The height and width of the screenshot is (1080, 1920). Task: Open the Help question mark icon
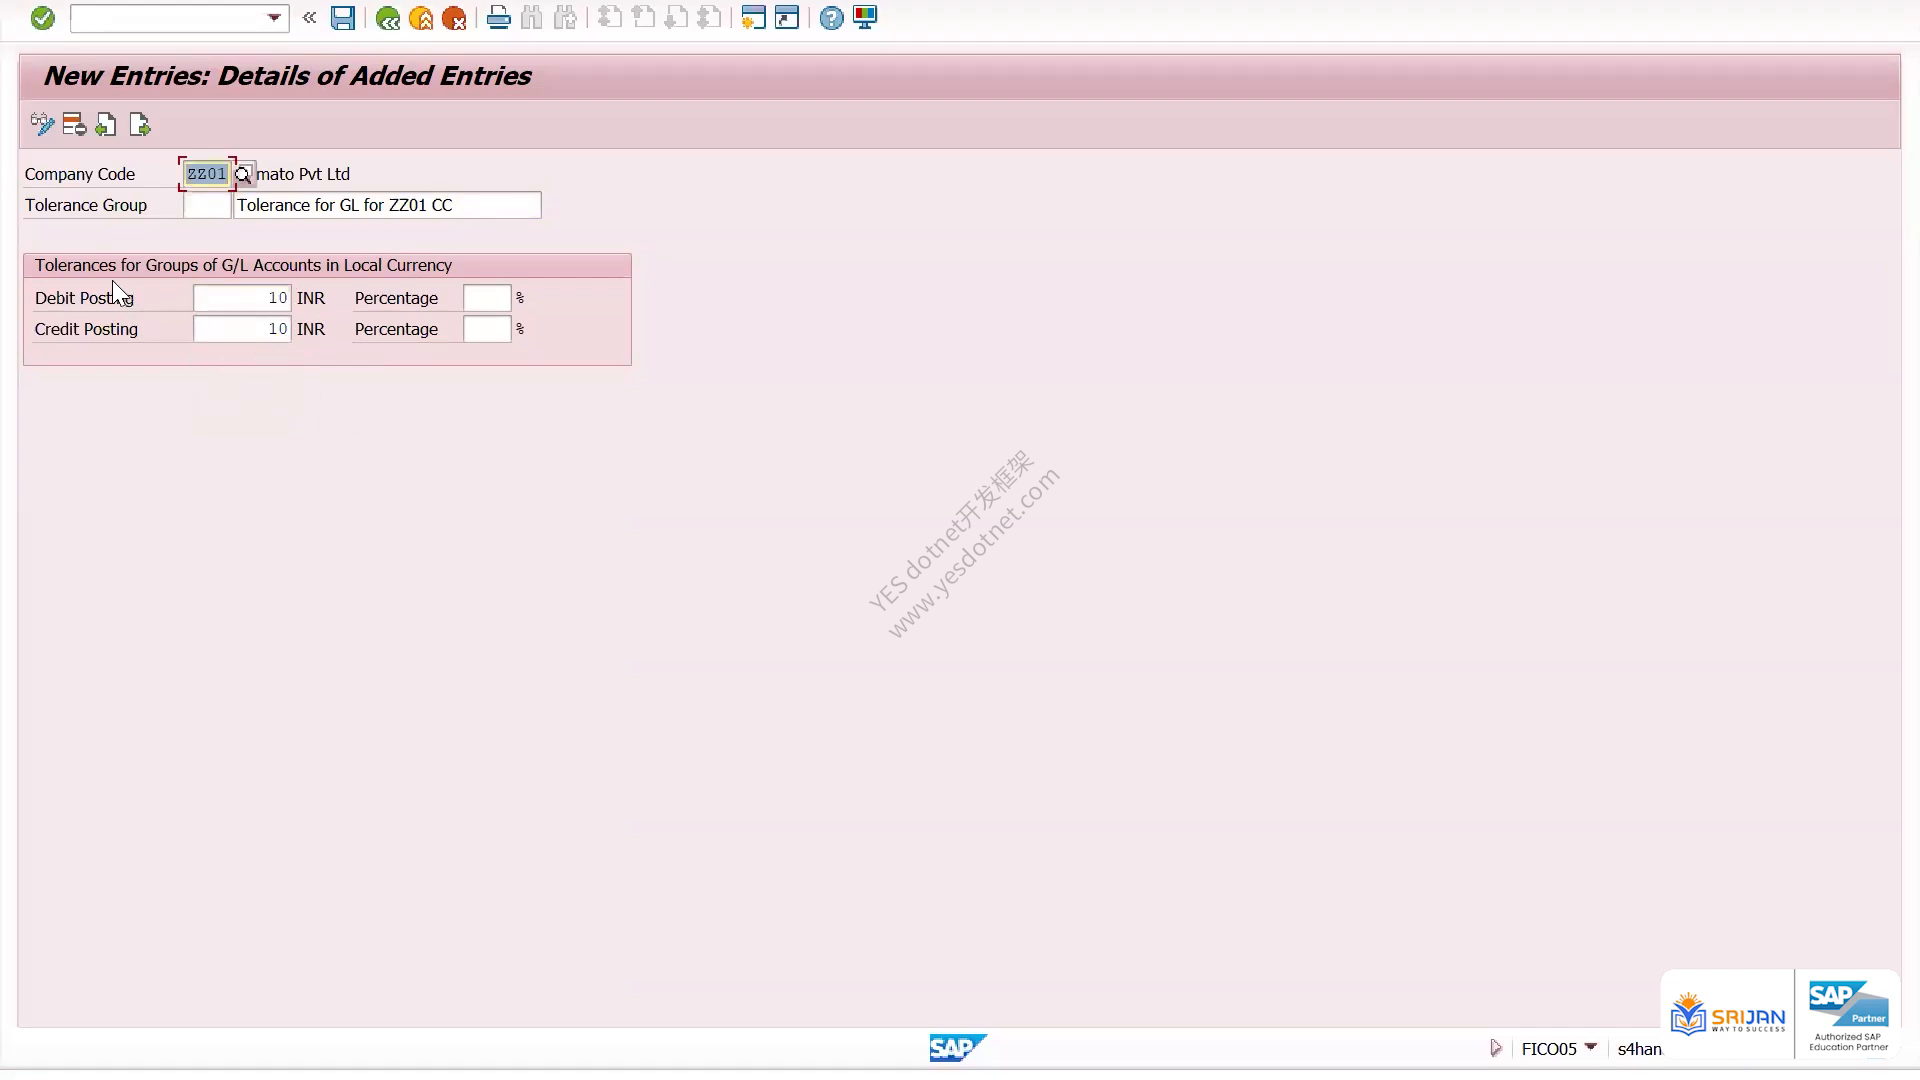pyautogui.click(x=831, y=18)
